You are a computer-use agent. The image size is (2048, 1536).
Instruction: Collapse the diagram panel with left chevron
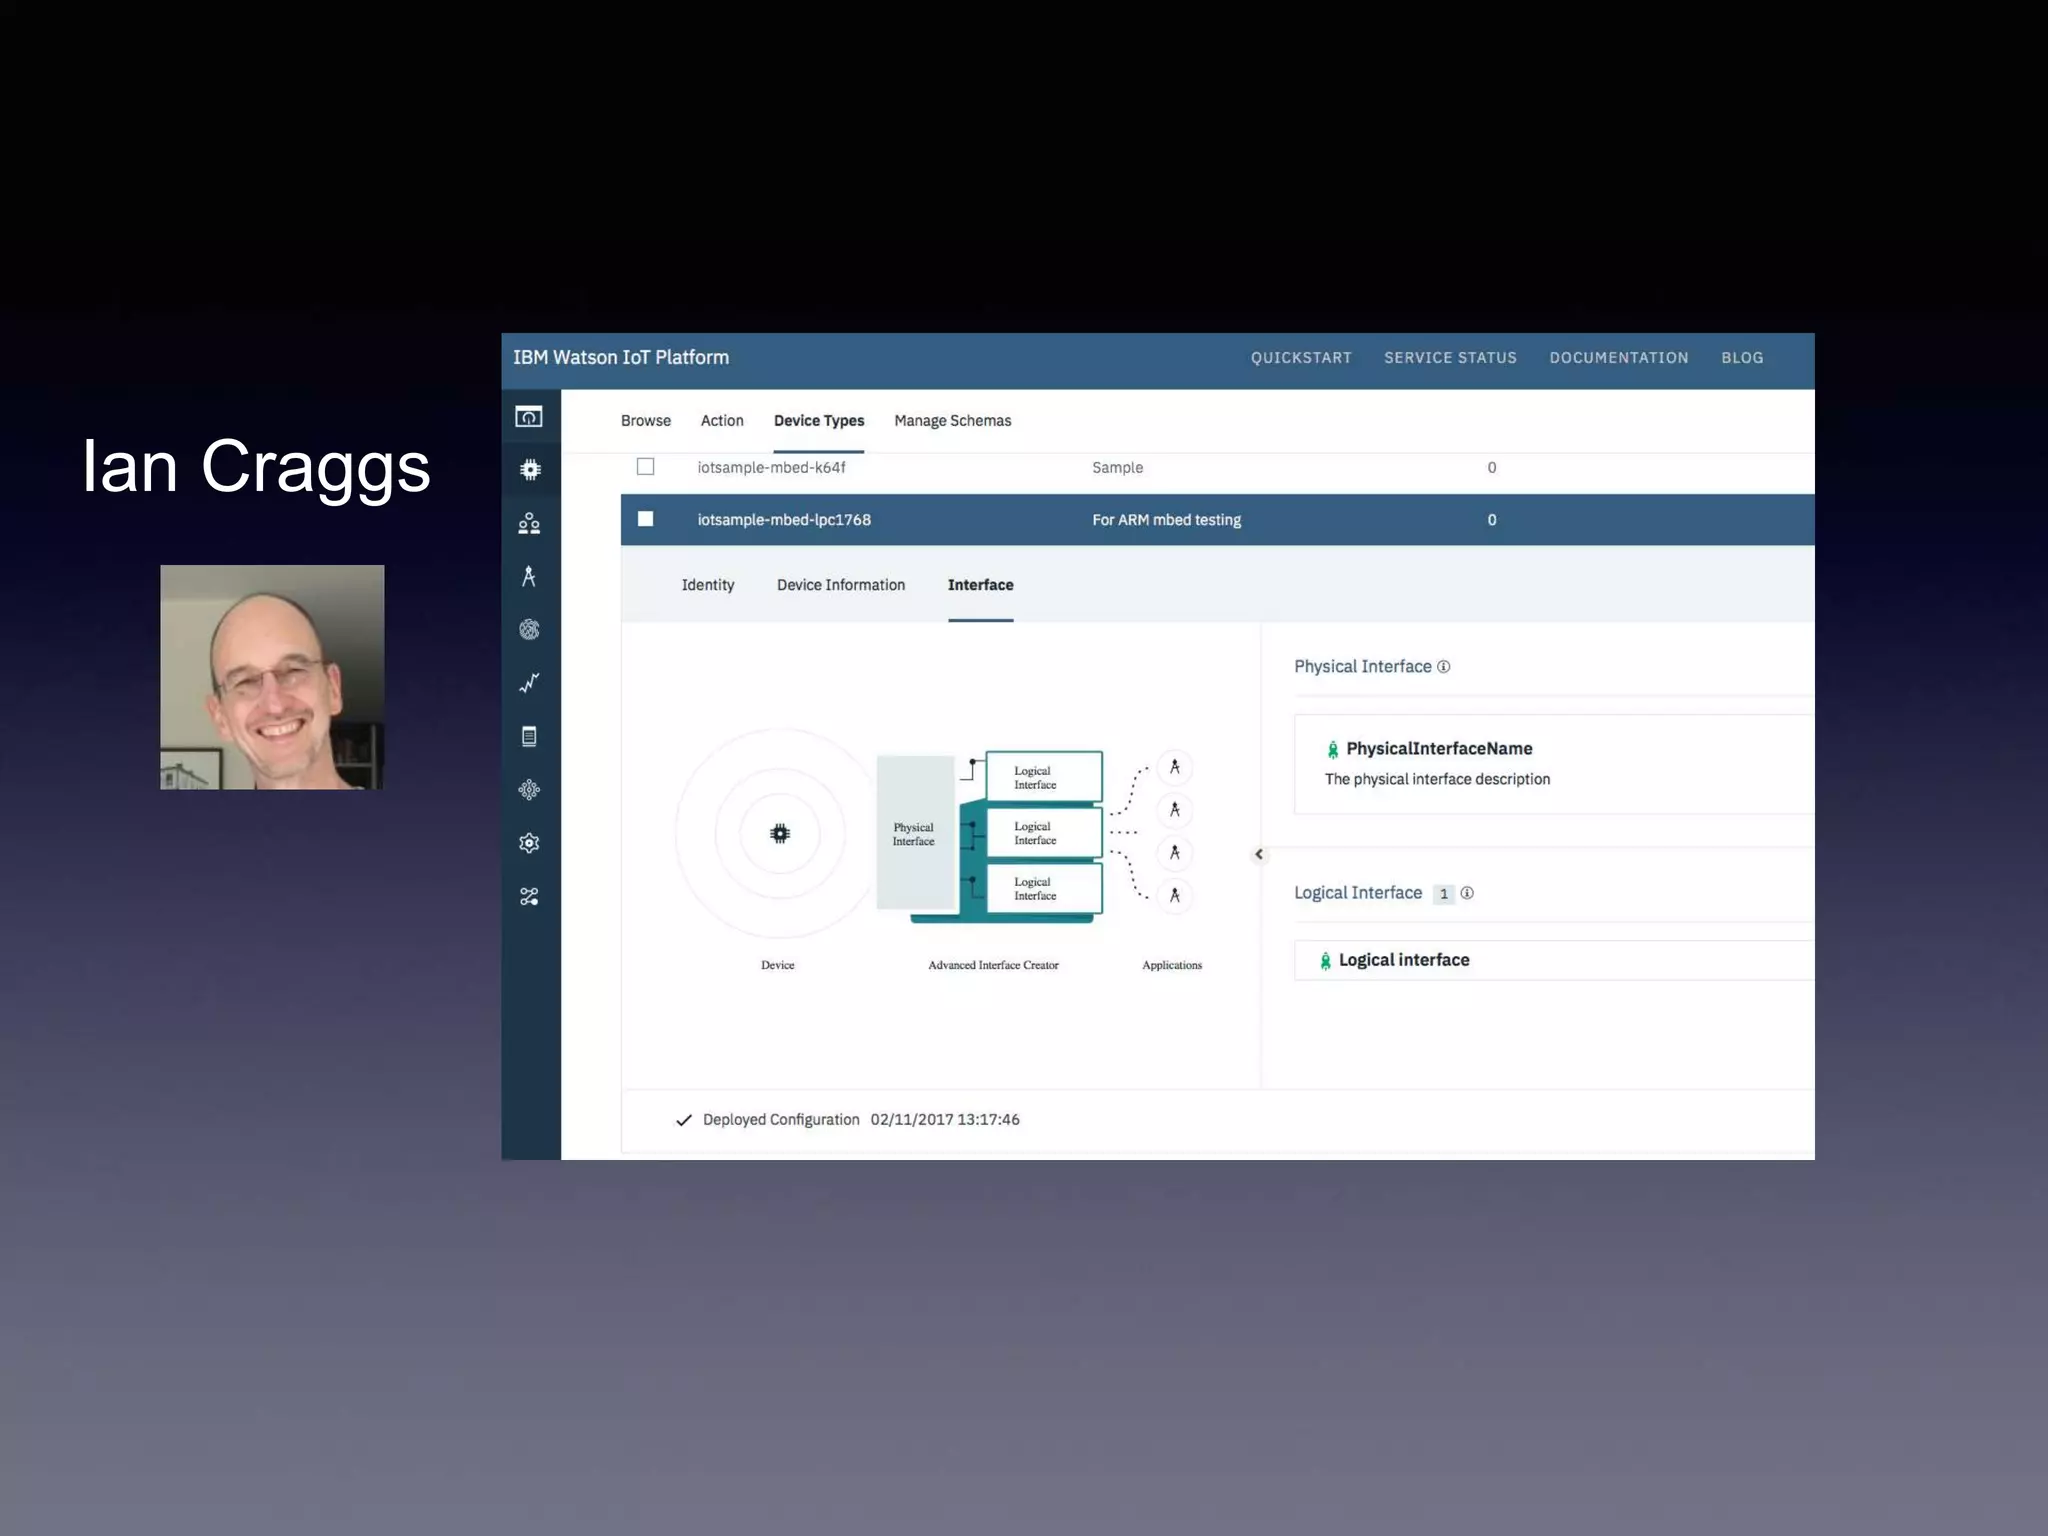pyautogui.click(x=1259, y=854)
